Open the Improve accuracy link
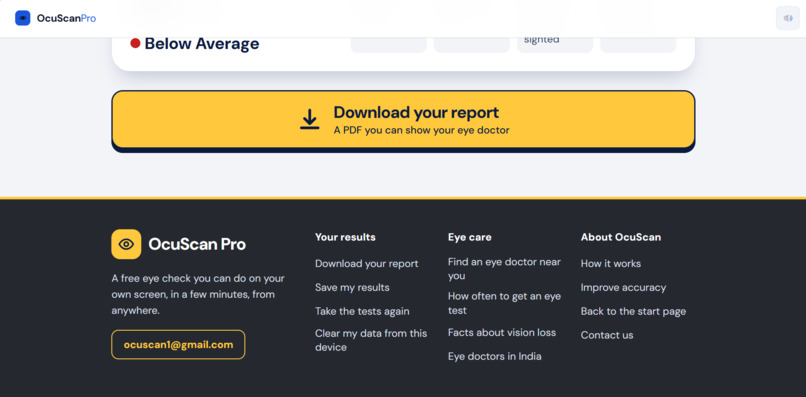 pyautogui.click(x=623, y=287)
